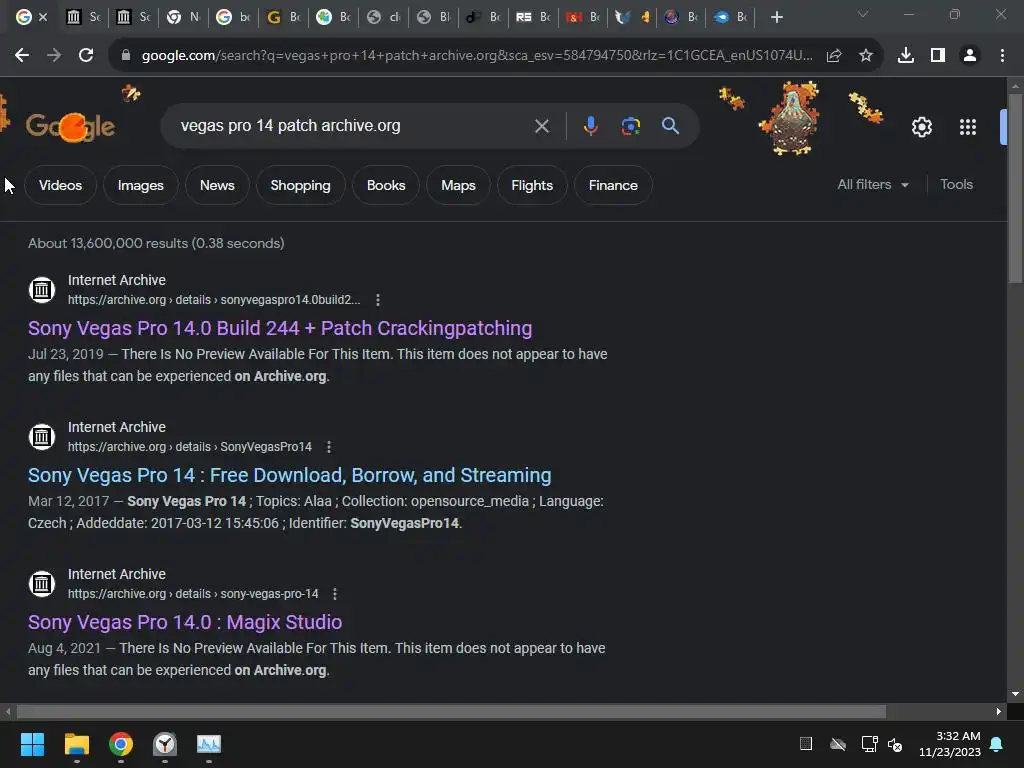The width and height of the screenshot is (1024, 768).
Task: Click the browser forward arrow
Action: tap(54, 56)
